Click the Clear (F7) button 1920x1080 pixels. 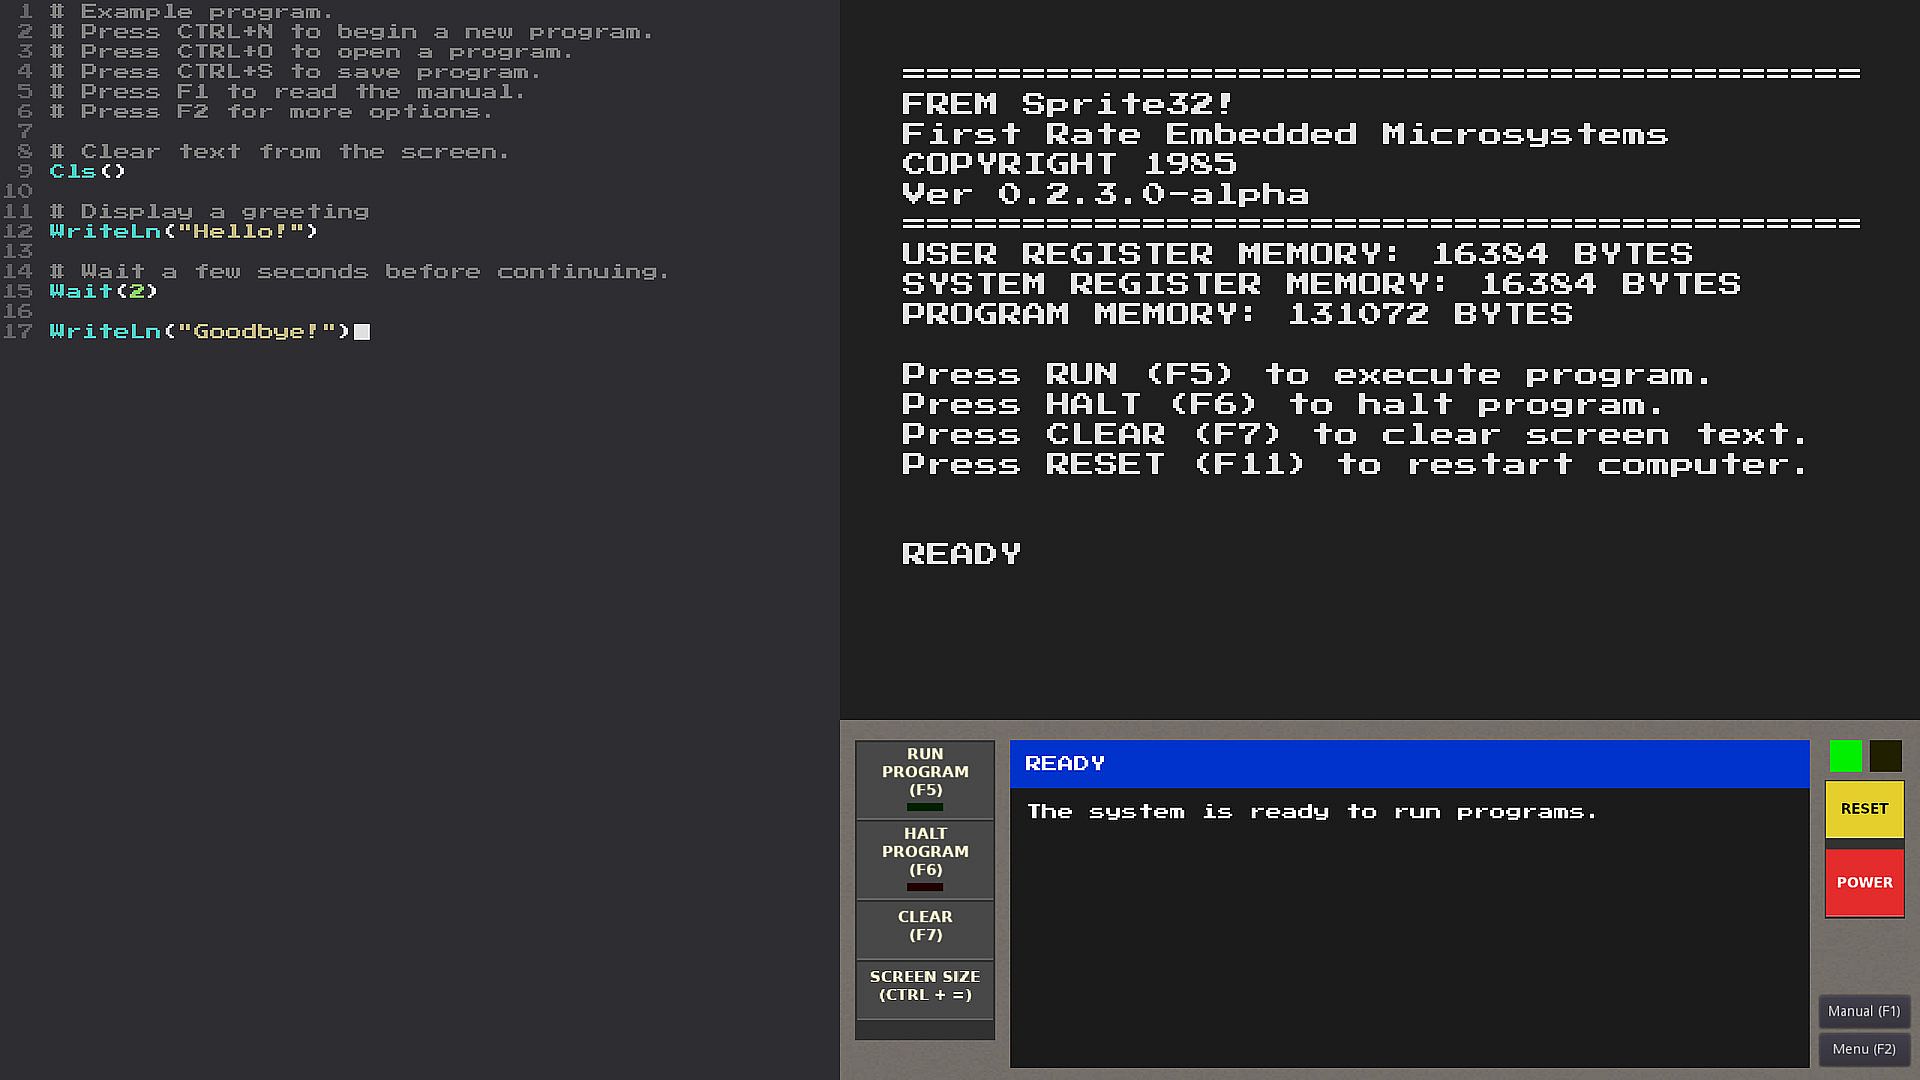point(925,926)
